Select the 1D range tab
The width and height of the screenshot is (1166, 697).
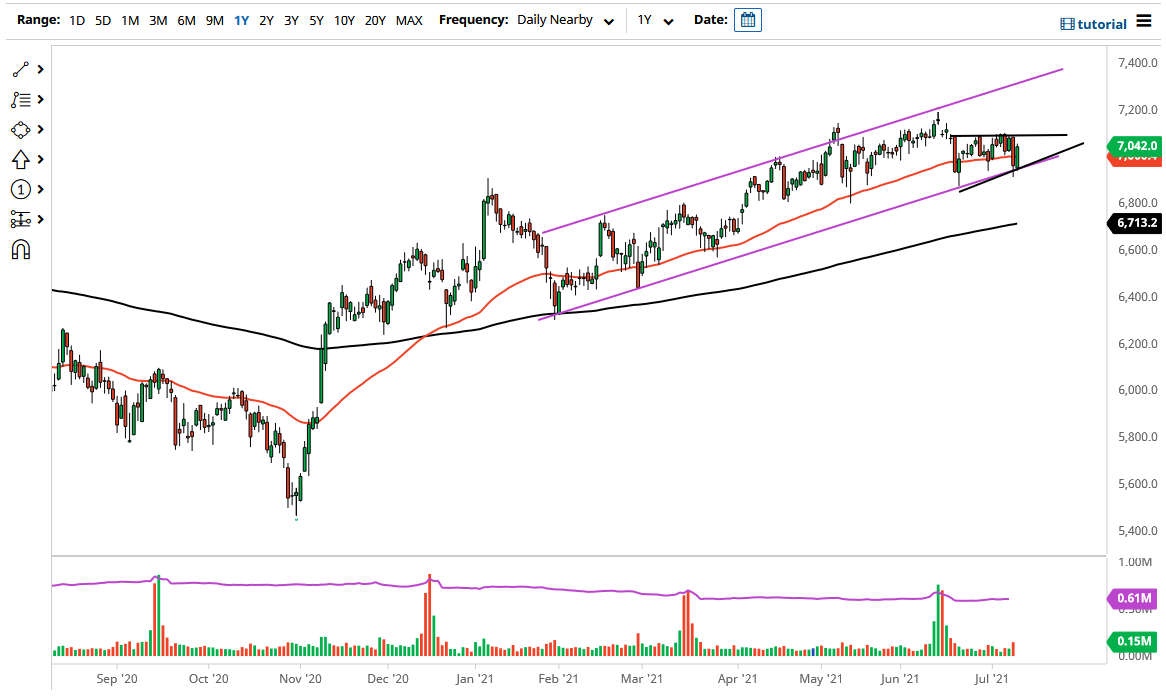coord(77,19)
